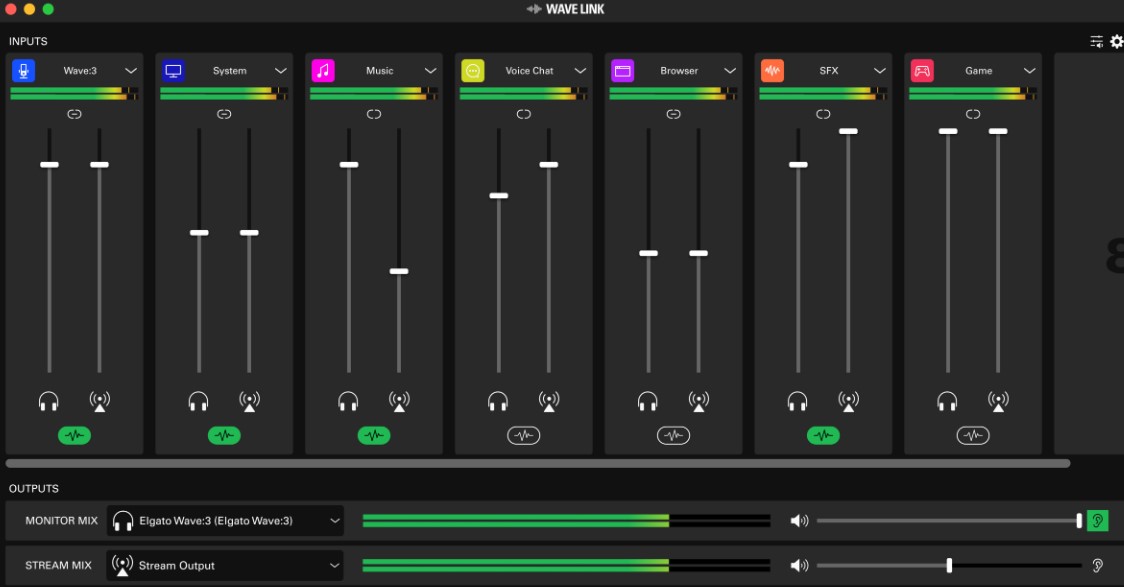Open Stream Mix output device dropdown
This screenshot has height=587, width=1124.
[225, 565]
